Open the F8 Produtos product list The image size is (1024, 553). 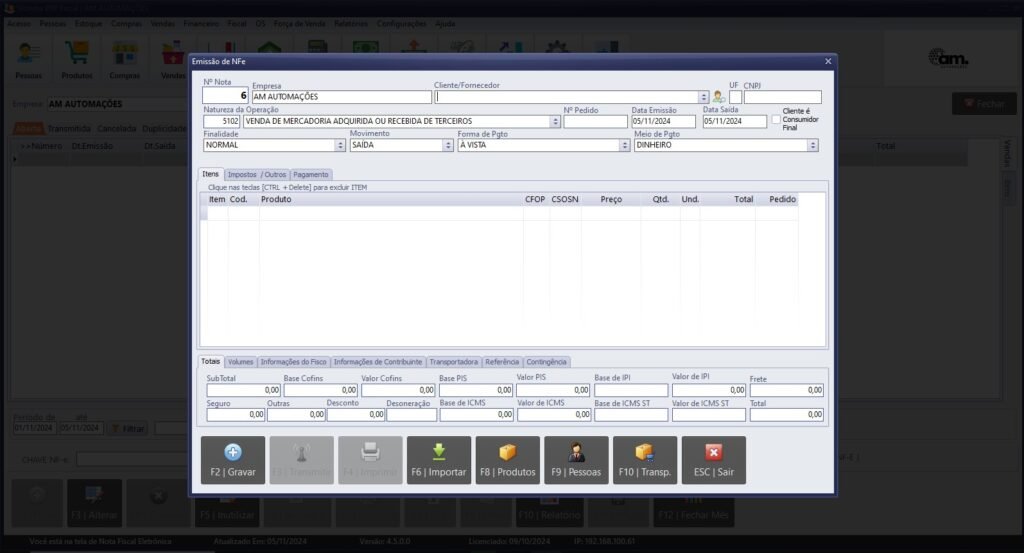(x=507, y=460)
